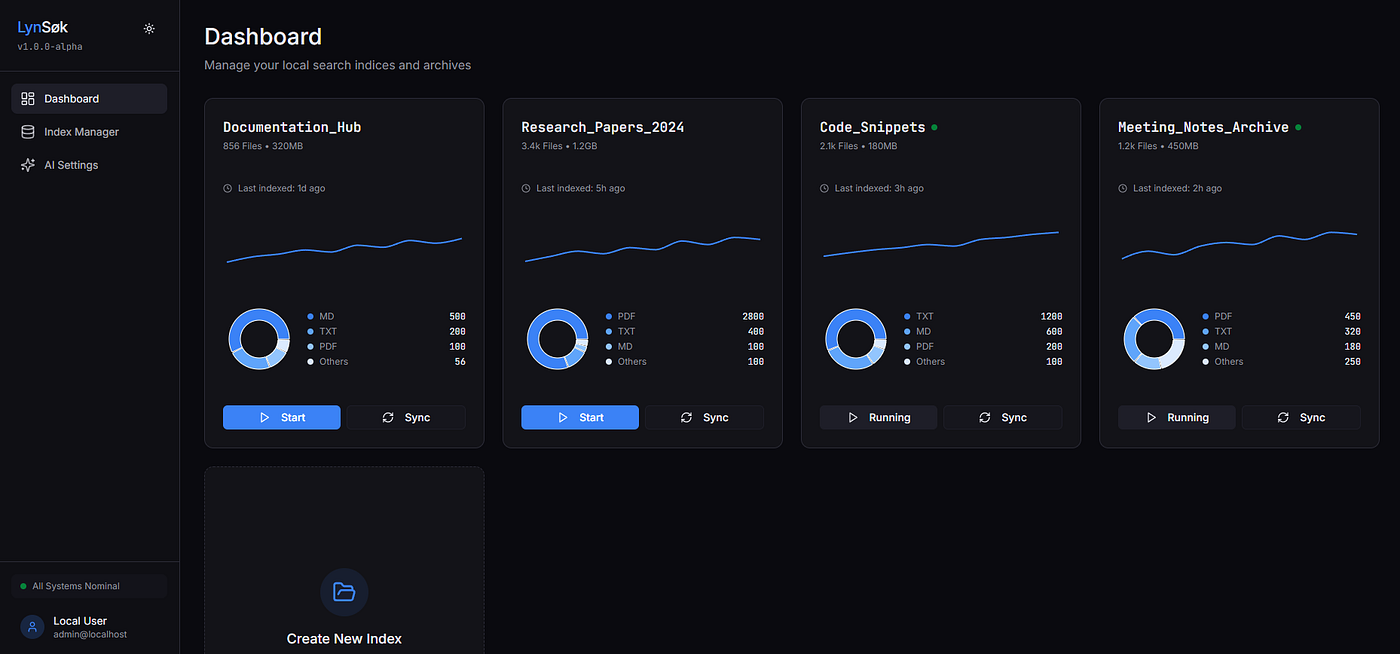Screen dimensions: 1400x654
Task: Click the trend line chart in Research_Papers_2024
Action: 642,250
